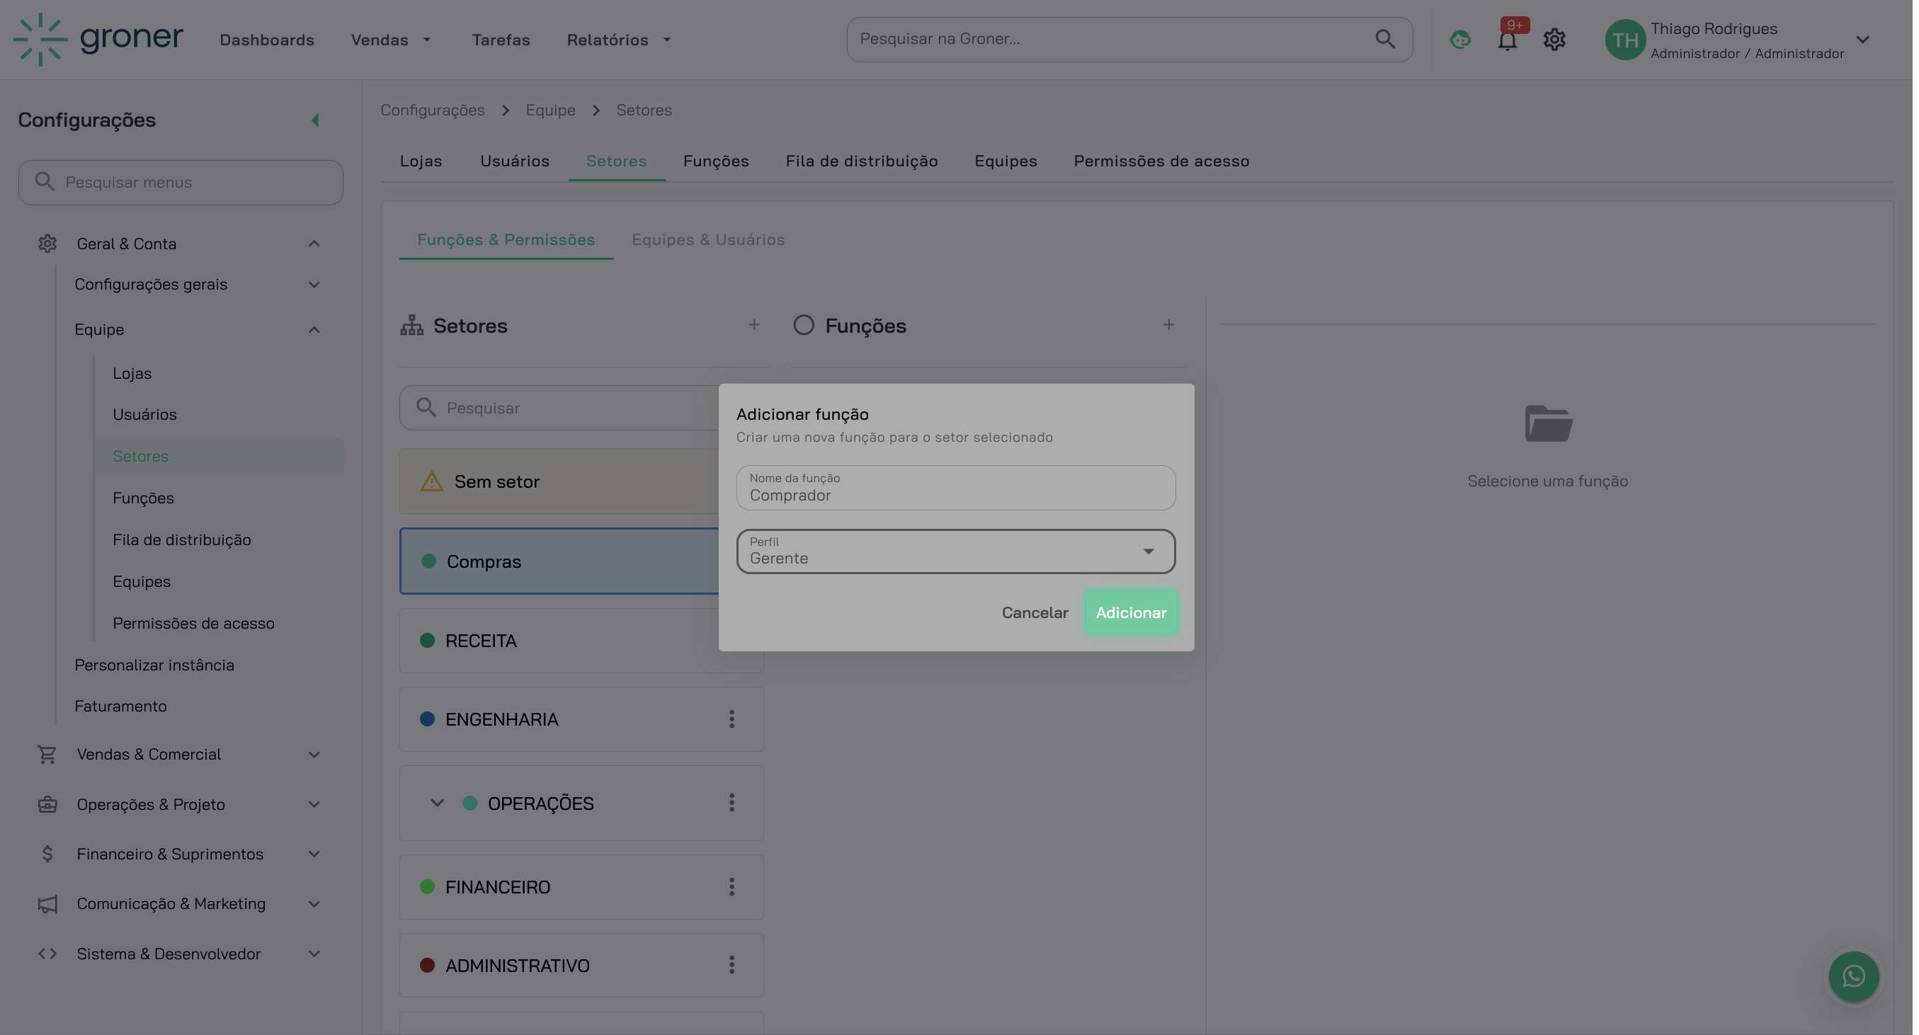
Task: Go to the Permissões de acesso tab
Action: coord(1160,161)
